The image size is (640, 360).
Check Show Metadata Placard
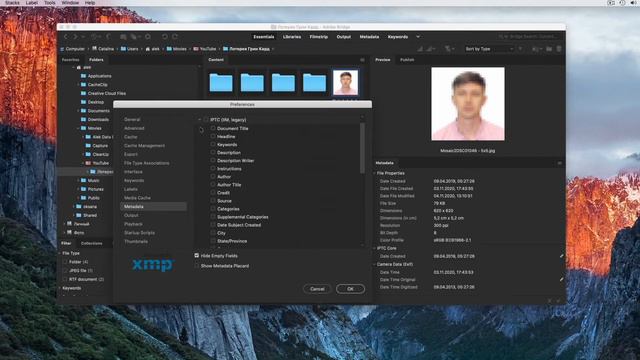[197, 266]
